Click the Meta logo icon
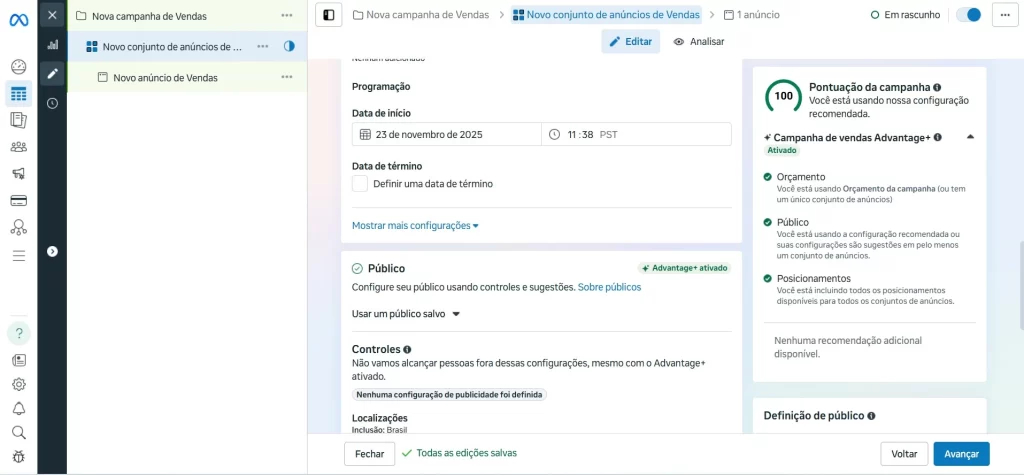This screenshot has height=475, width=1024. [18, 19]
